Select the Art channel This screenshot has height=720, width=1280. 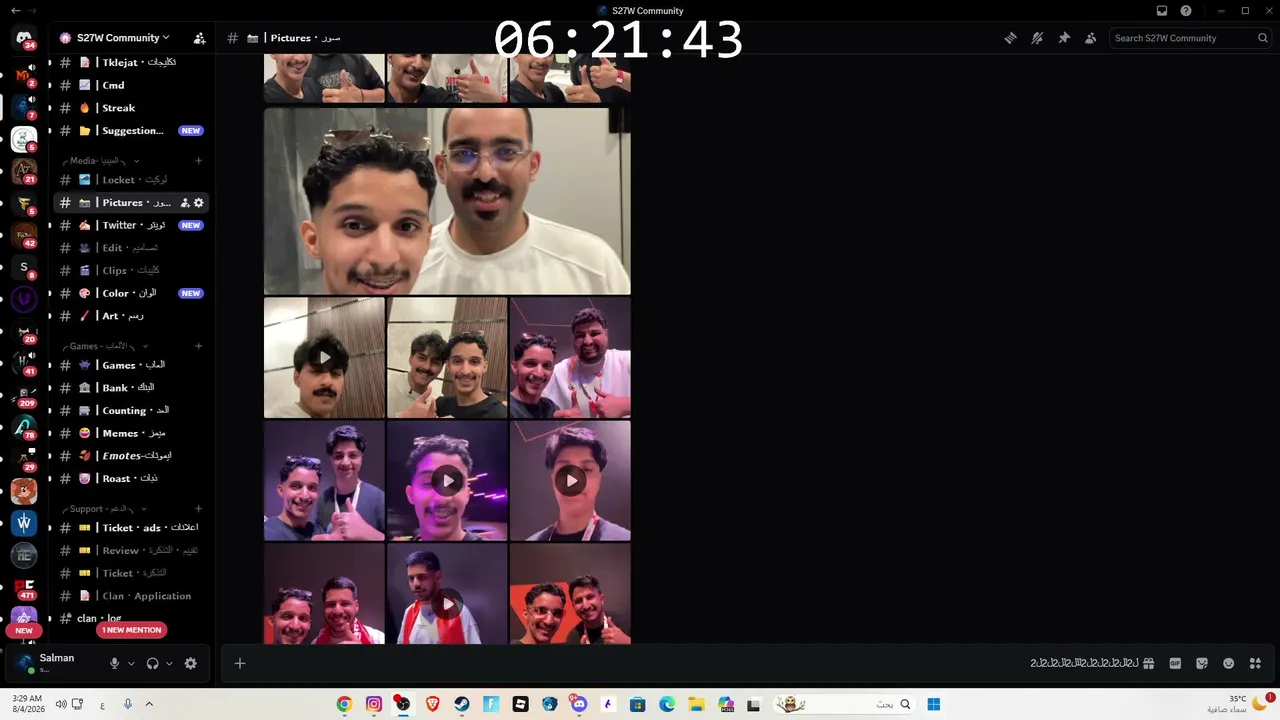(x=130, y=316)
